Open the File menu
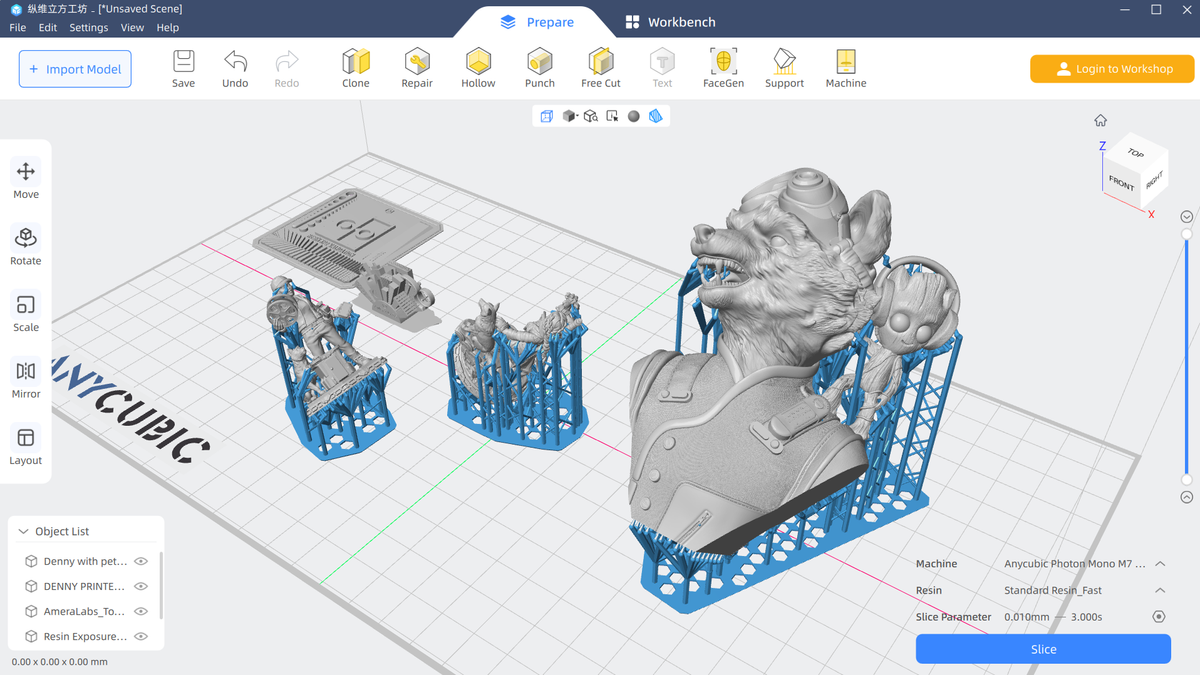The image size is (1200, 675). coord(18,28)
